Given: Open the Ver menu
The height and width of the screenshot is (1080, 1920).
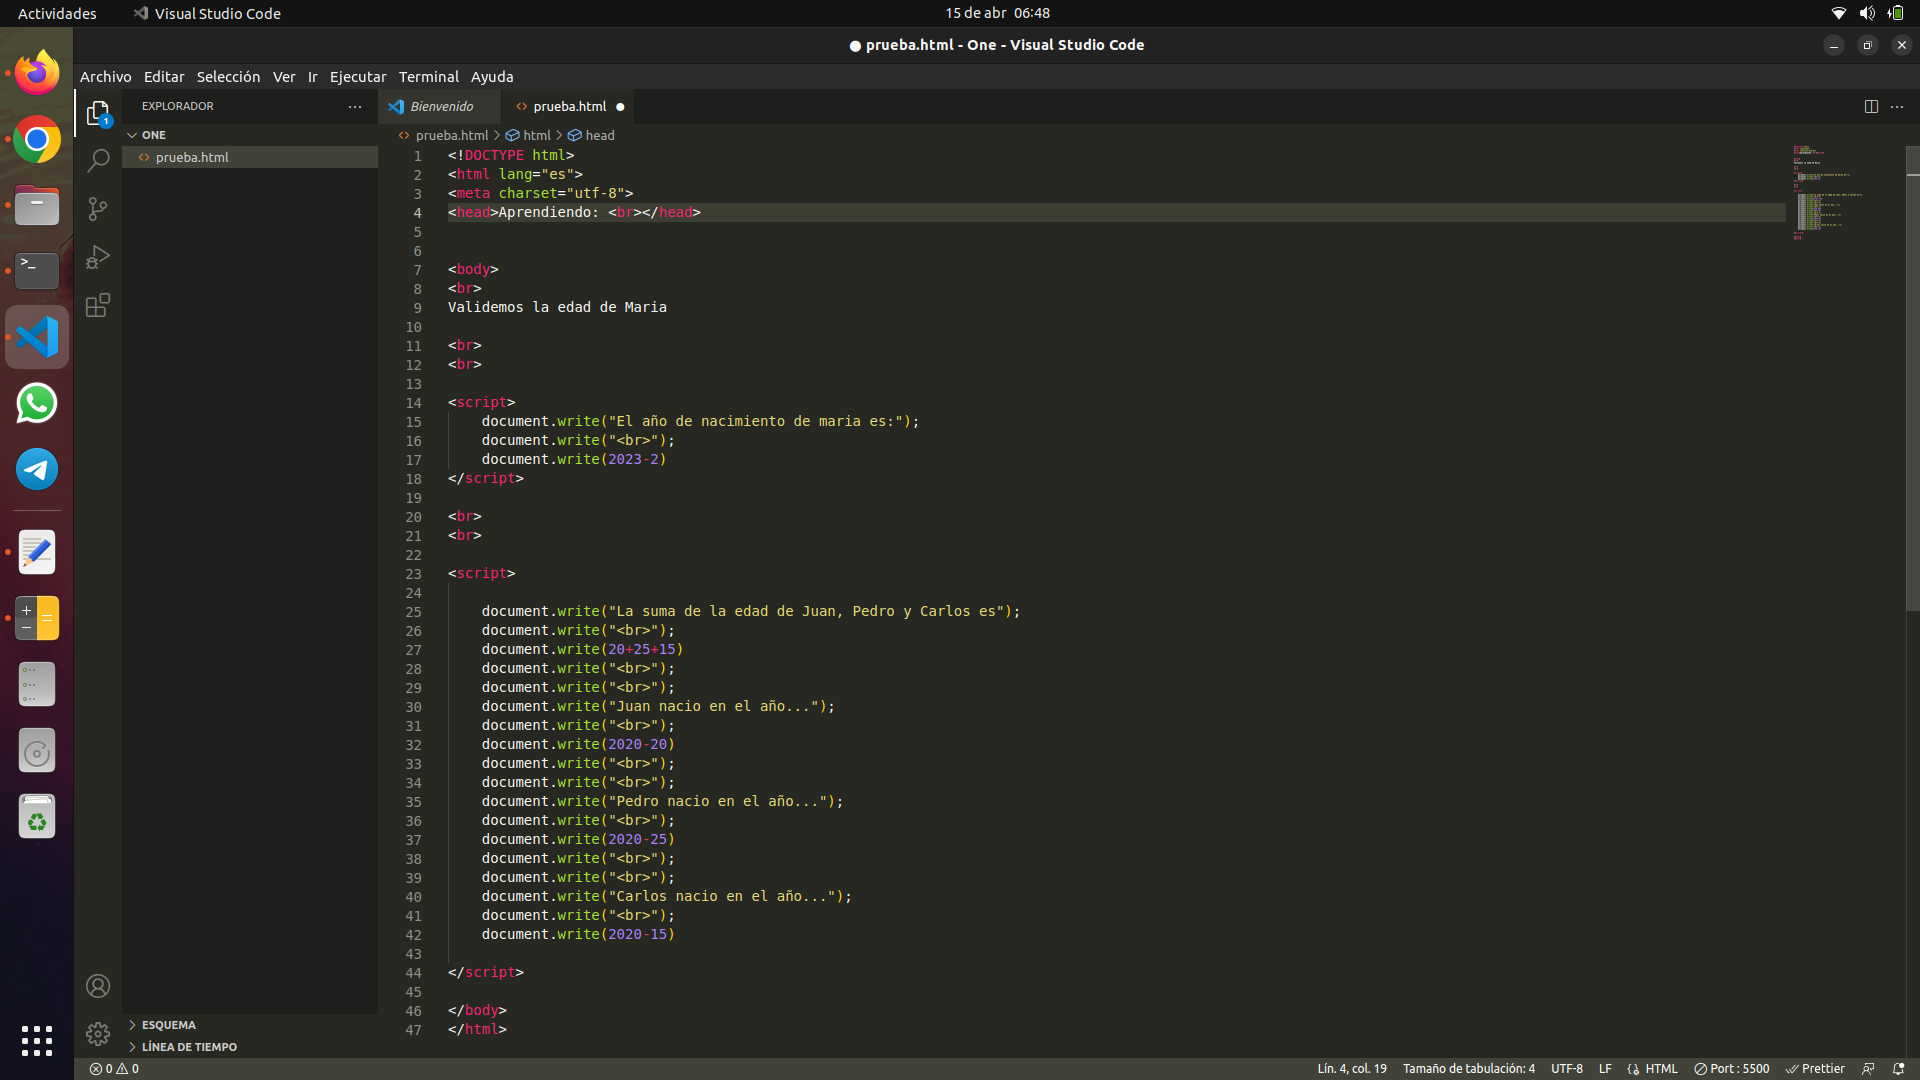Looking at the screenshot, I should tap(284, 77).
